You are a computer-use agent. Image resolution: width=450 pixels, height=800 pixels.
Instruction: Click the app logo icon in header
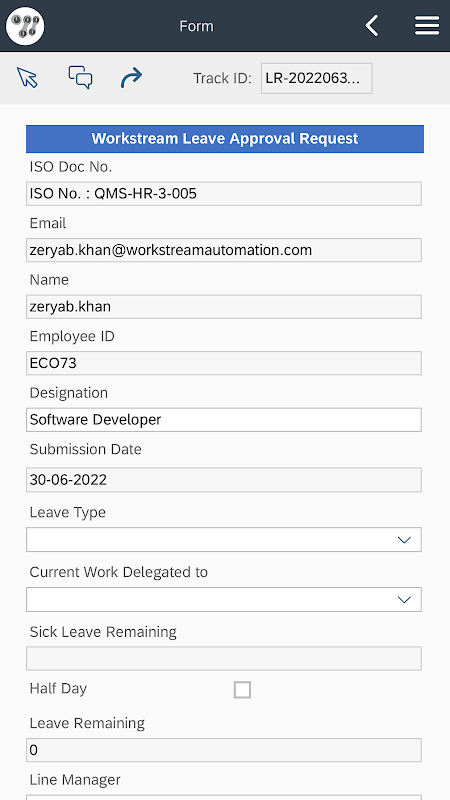25,26
